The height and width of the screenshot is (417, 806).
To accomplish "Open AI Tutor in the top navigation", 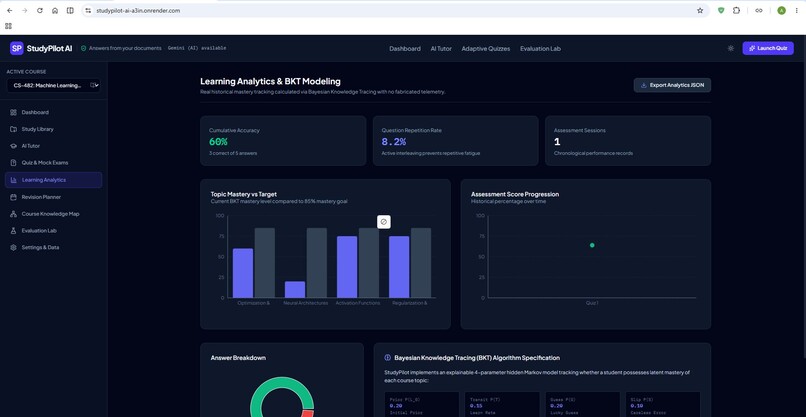I will click(x=441, y=49).
